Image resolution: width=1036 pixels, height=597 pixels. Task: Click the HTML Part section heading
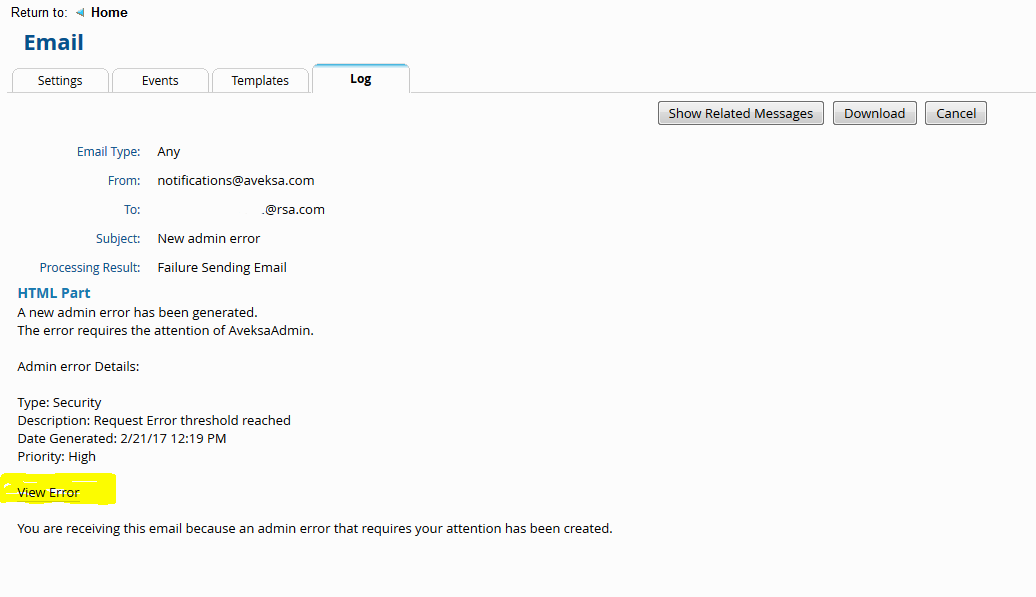54,293
